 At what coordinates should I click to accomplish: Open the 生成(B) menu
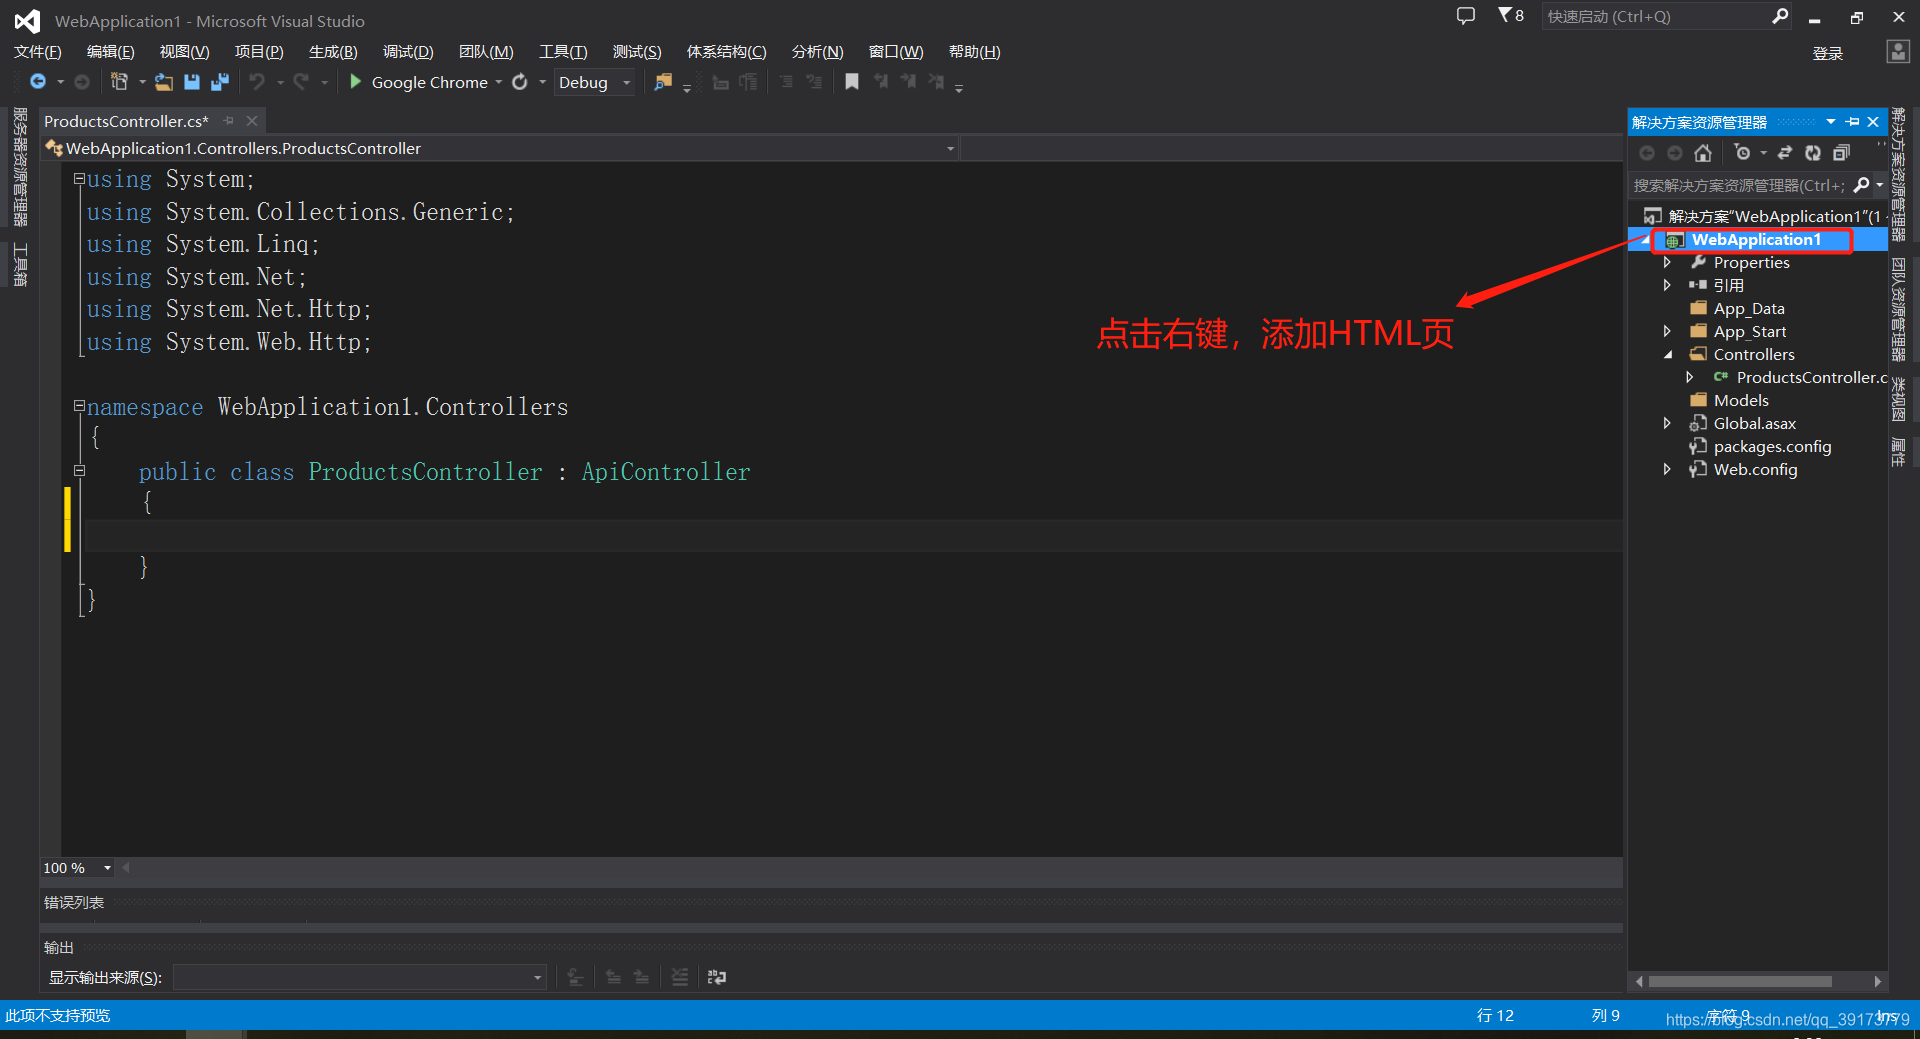333,52
